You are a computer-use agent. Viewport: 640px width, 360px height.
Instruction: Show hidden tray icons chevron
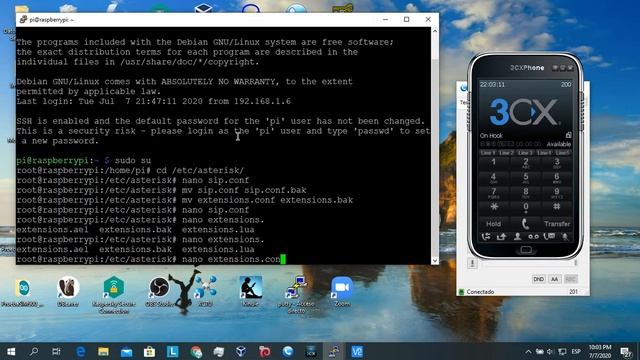[x=528, y=351]
